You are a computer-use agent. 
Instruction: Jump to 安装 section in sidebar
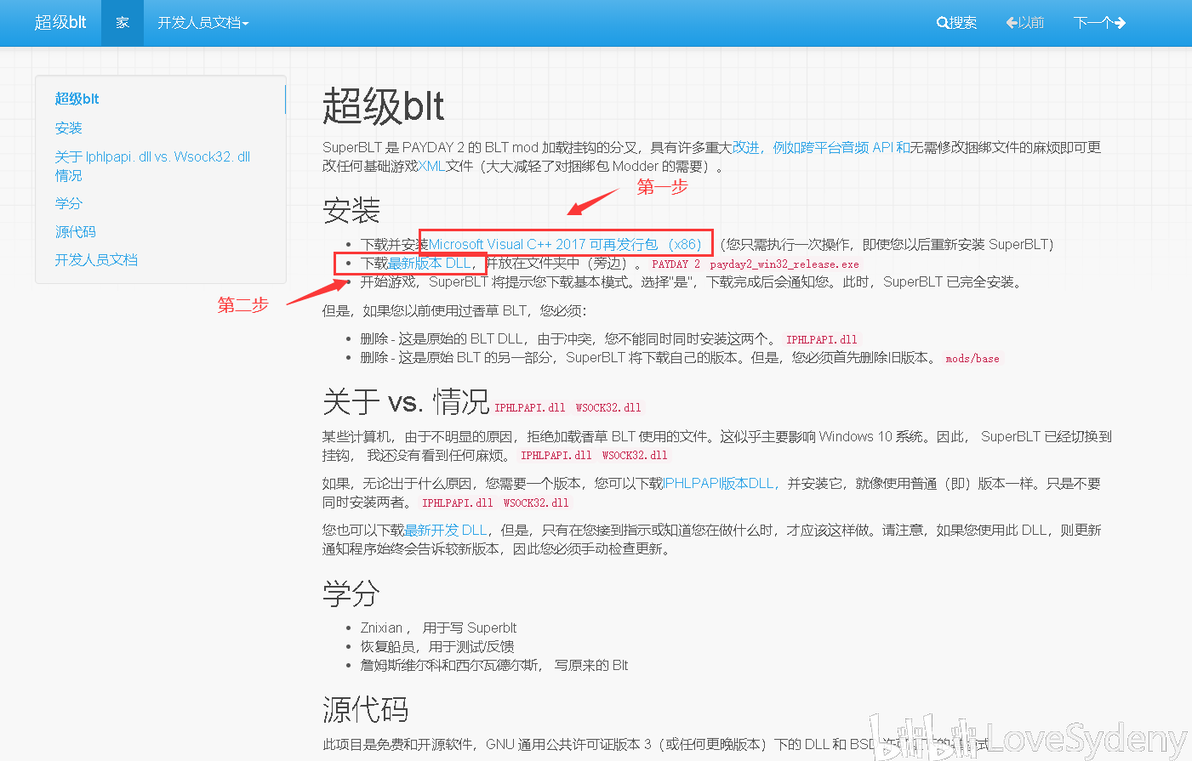coord(68,128)
